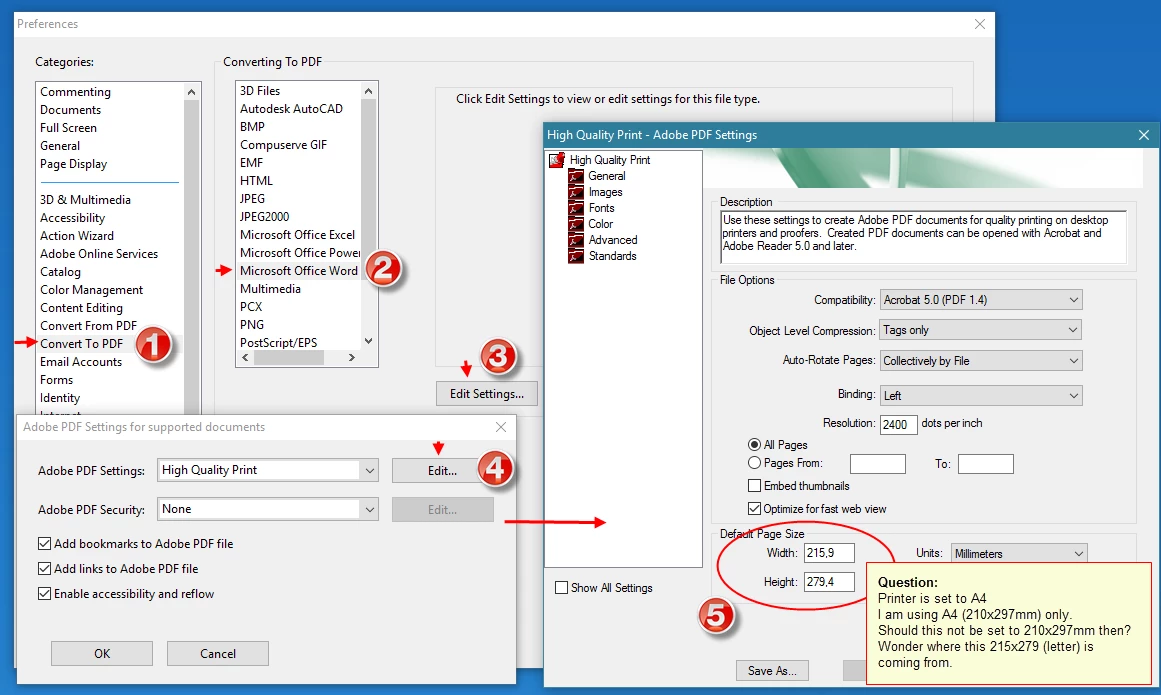Click scroll-right arrow of file type list

[x=352, y=357]
